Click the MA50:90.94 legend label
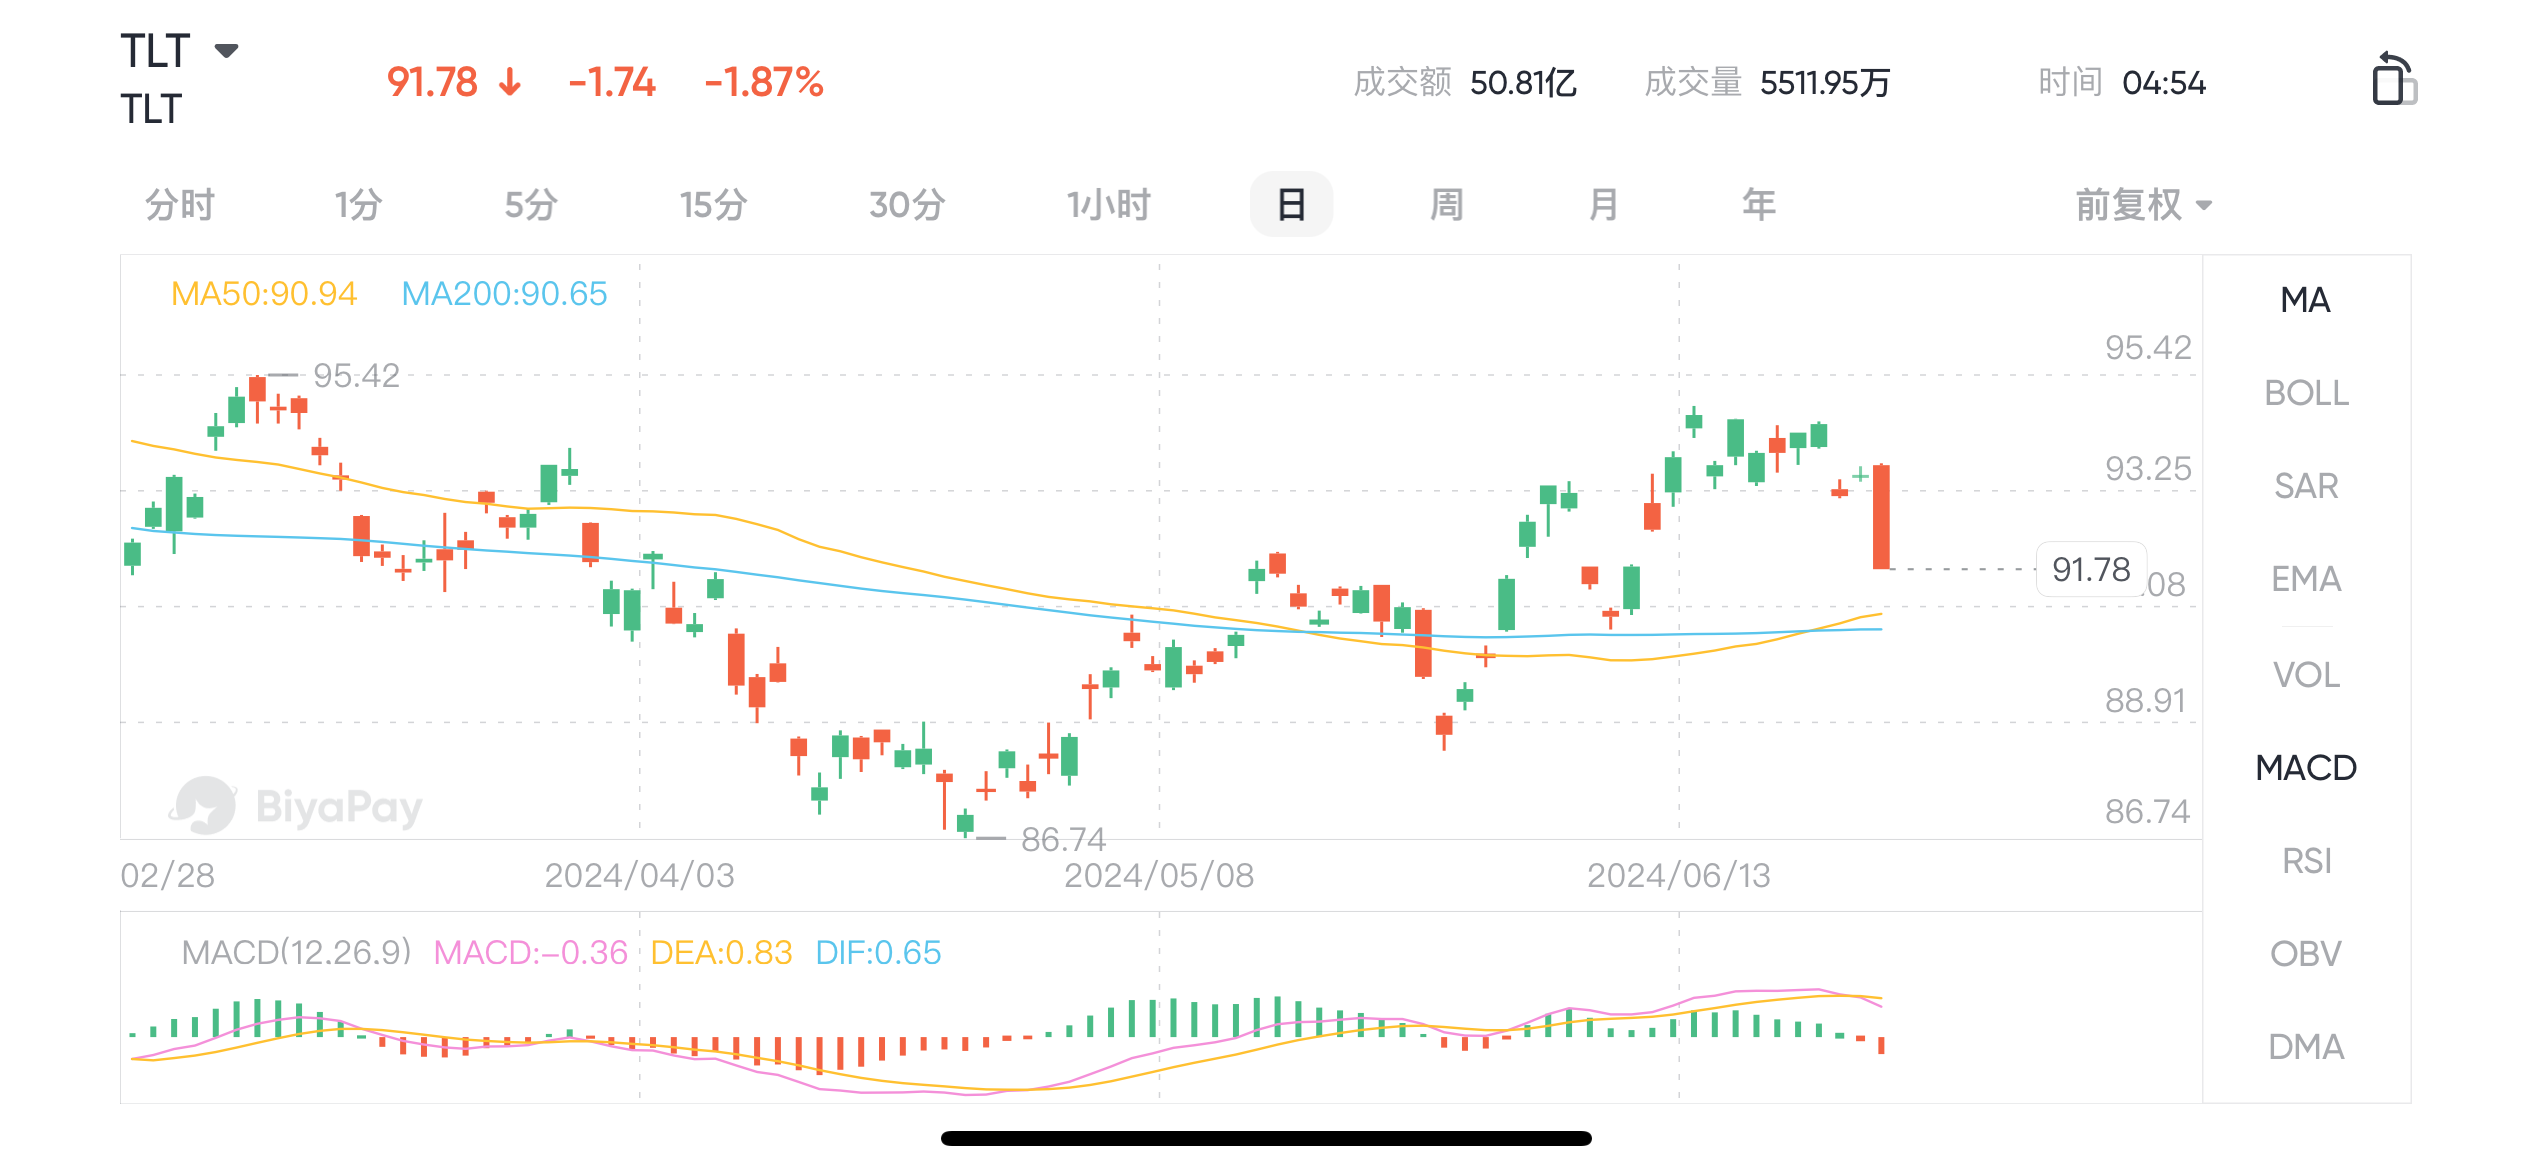 264,294
